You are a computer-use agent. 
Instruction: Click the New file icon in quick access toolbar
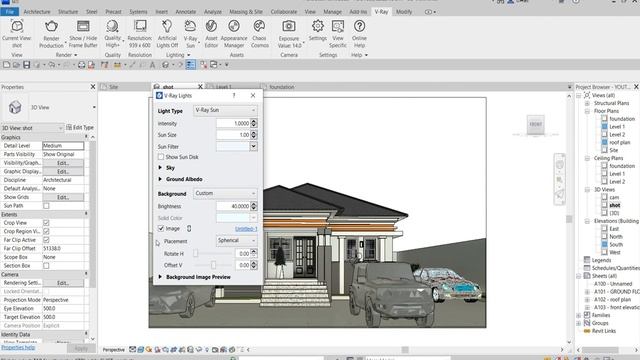coord(6,64)
